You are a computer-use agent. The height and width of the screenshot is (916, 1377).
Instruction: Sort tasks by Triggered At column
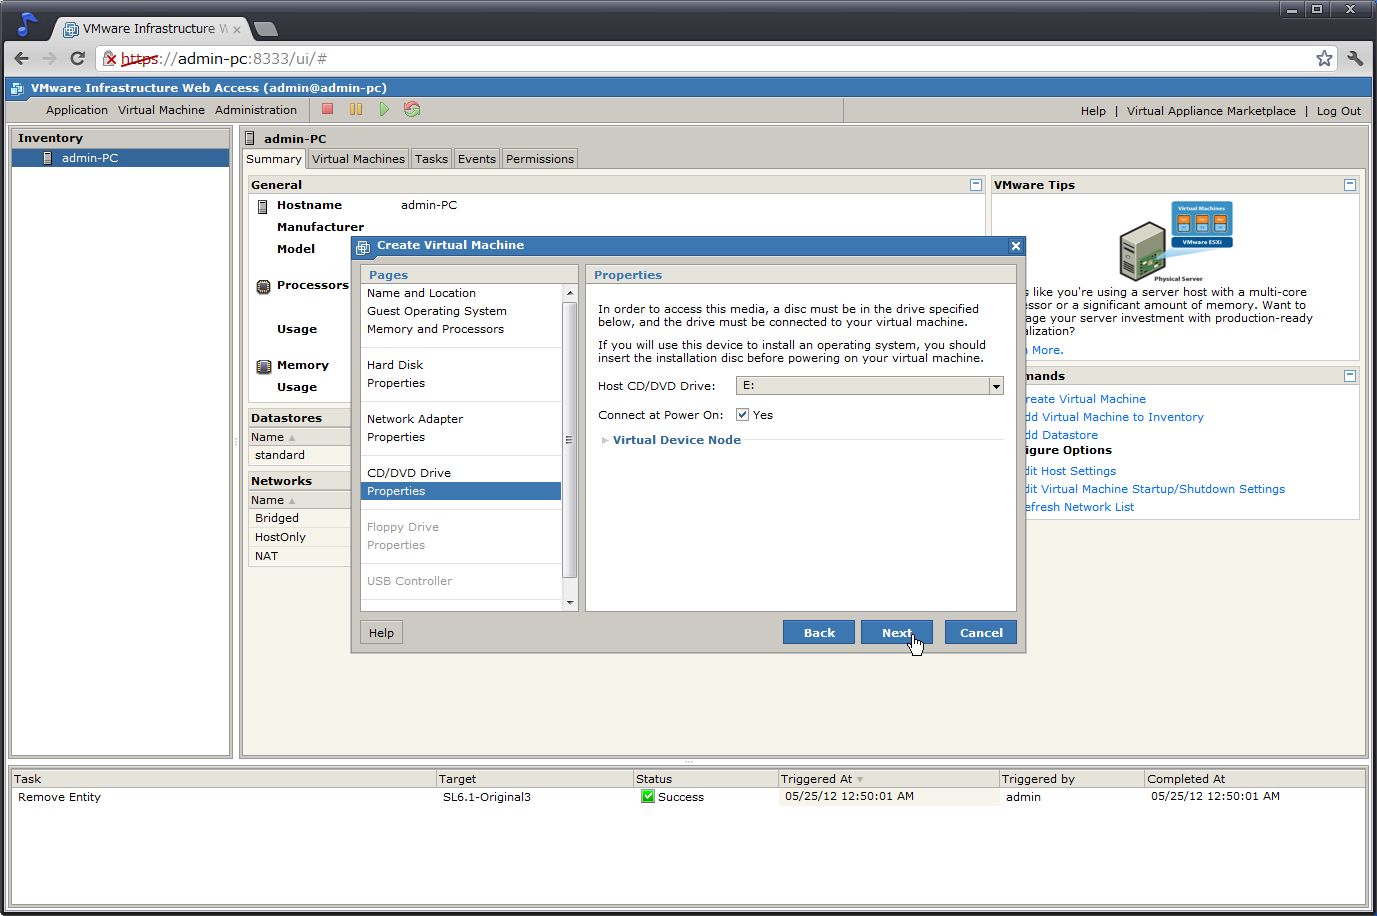pos(888,779)
